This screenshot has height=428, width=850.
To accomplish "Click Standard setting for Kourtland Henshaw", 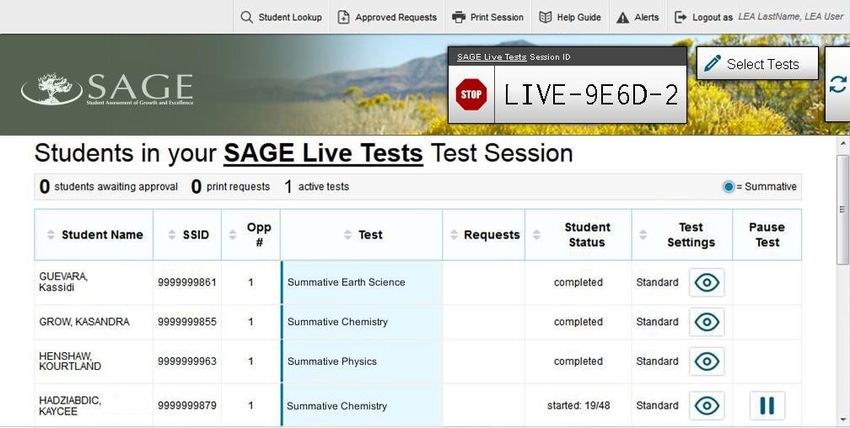I will (657, 361).
